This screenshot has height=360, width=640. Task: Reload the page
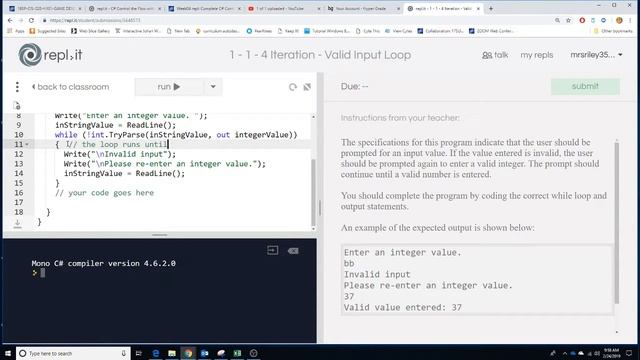tap(31, 20)
